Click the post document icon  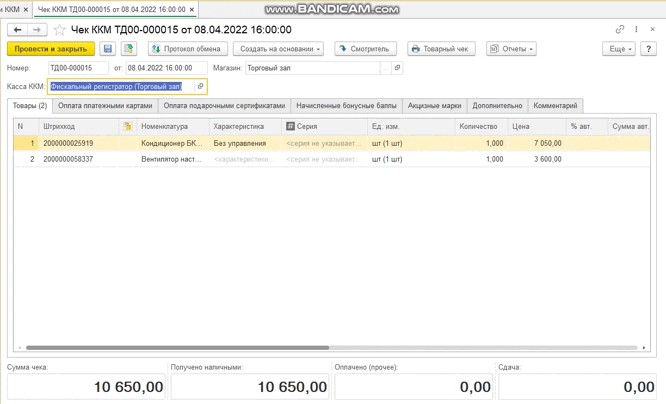pos(129,49)
